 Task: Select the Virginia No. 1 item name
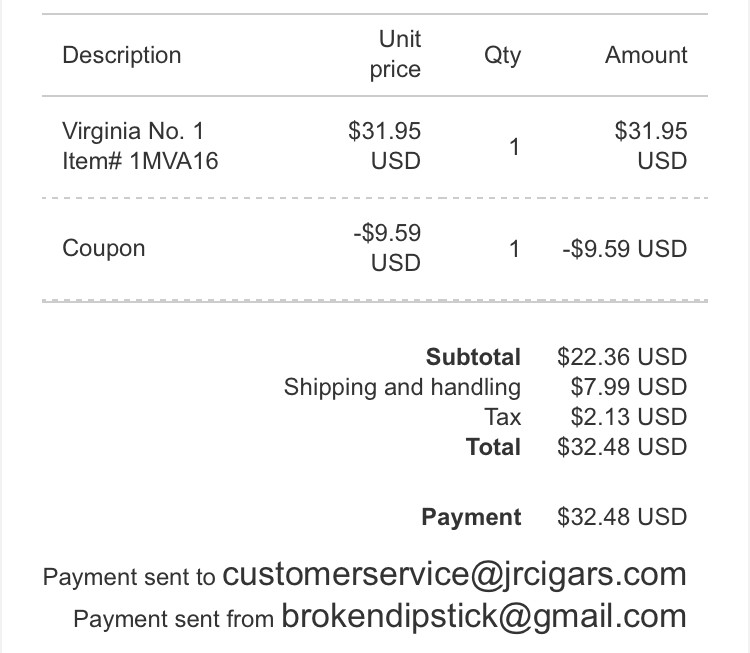[x=133, y=131]
